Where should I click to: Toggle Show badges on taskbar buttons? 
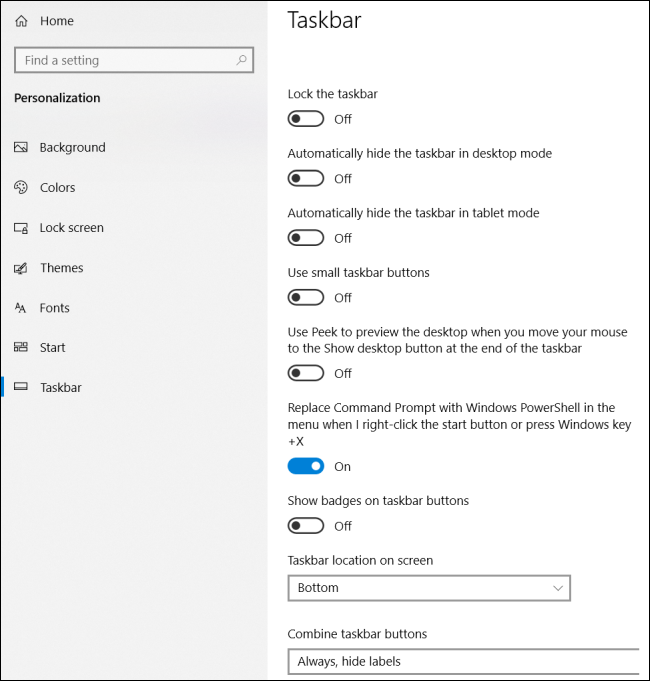pos(306,526)
